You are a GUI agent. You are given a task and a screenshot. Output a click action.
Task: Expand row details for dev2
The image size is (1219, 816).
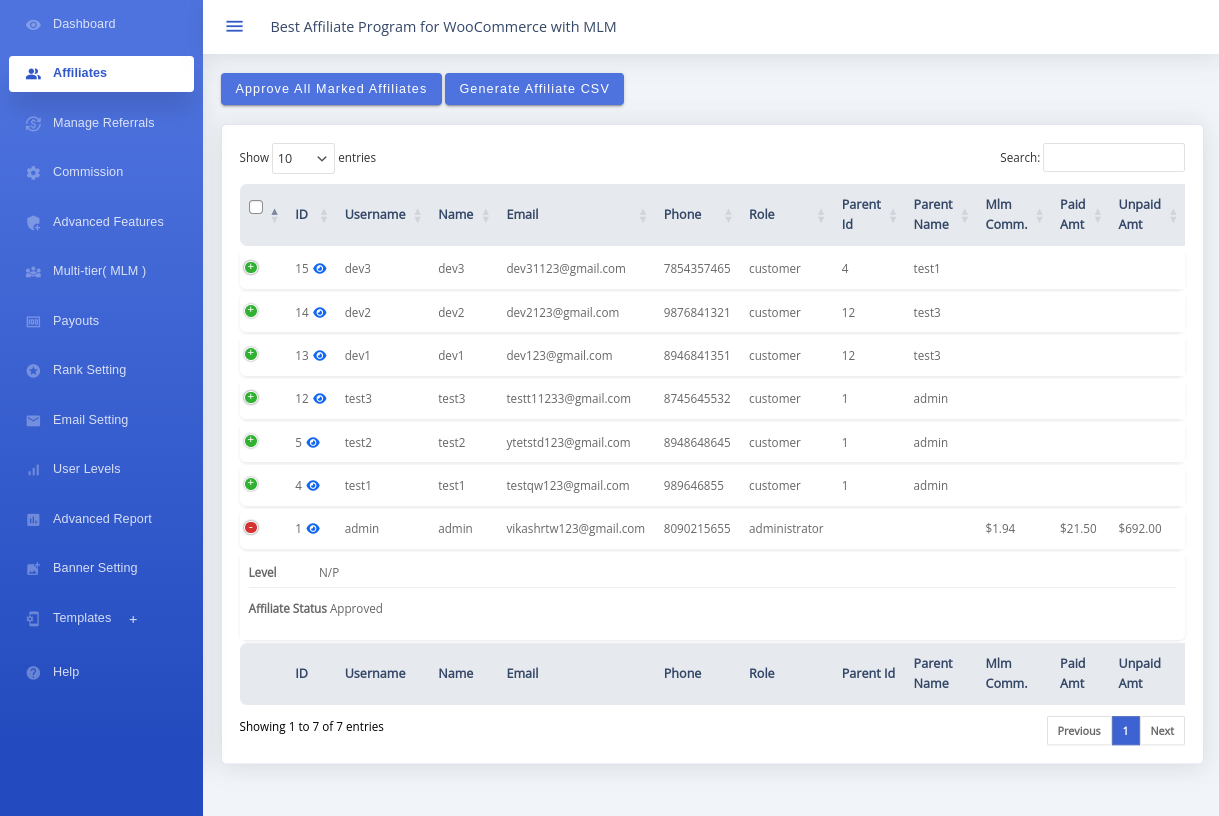tap(251, 311)
